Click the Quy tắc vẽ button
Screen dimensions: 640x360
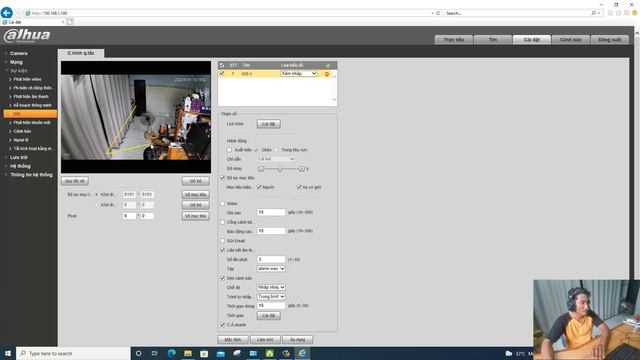[75, 181]
